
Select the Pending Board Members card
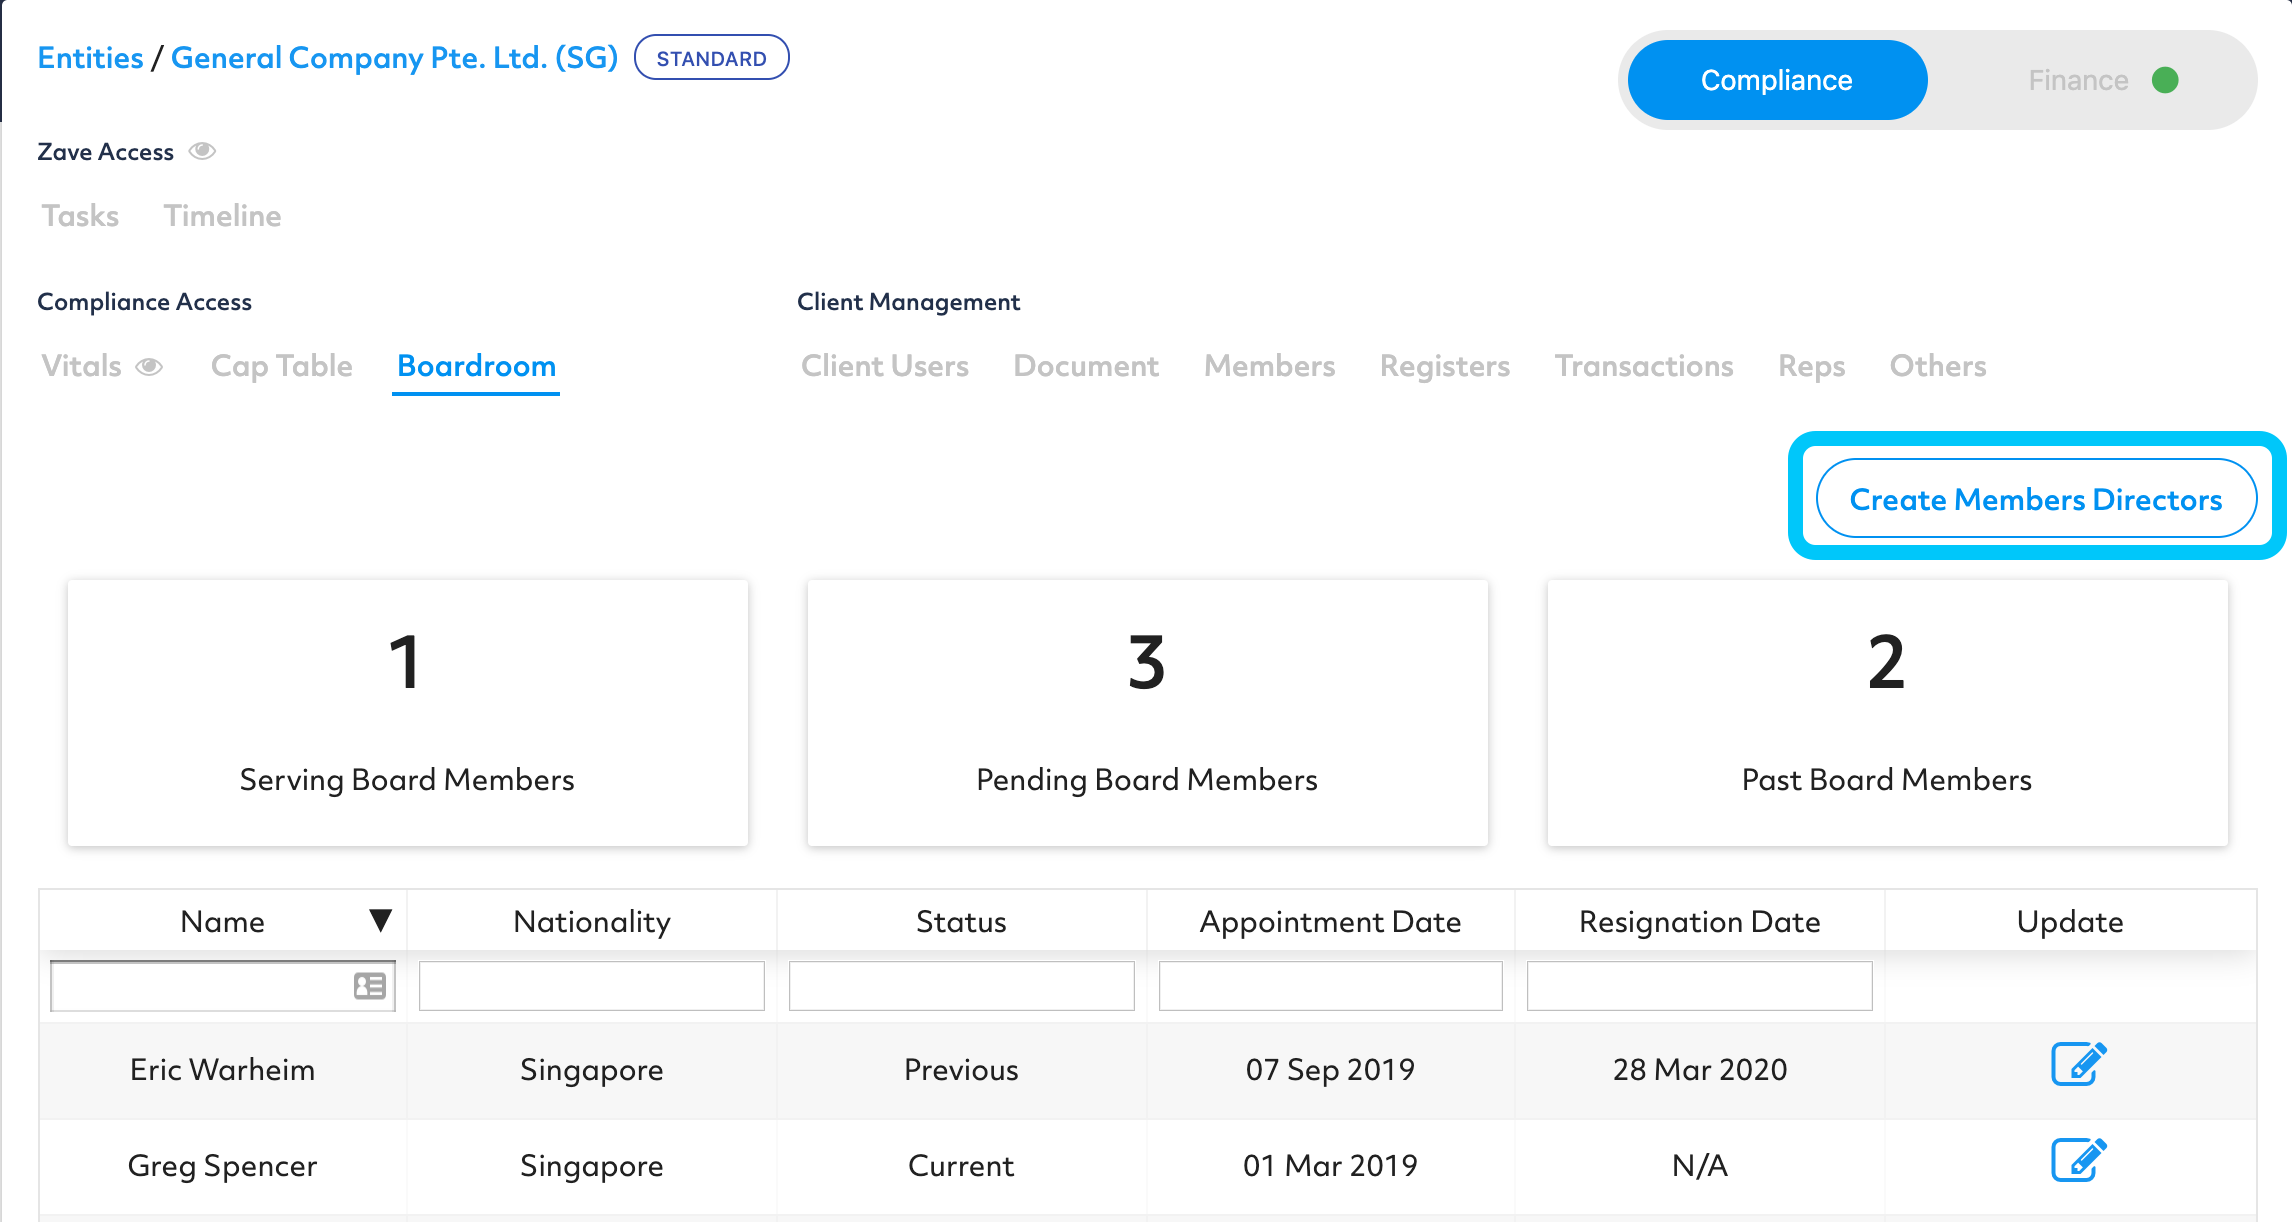(x=1147, y=713)
